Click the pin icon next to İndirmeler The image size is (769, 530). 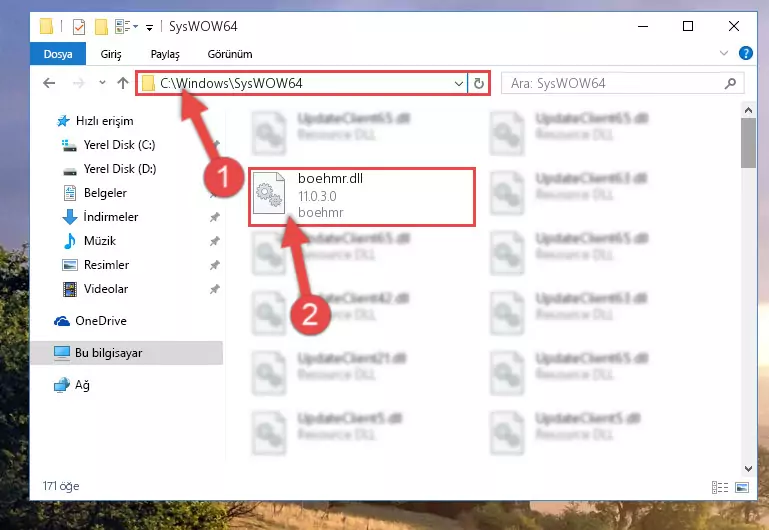click(214, 217)
